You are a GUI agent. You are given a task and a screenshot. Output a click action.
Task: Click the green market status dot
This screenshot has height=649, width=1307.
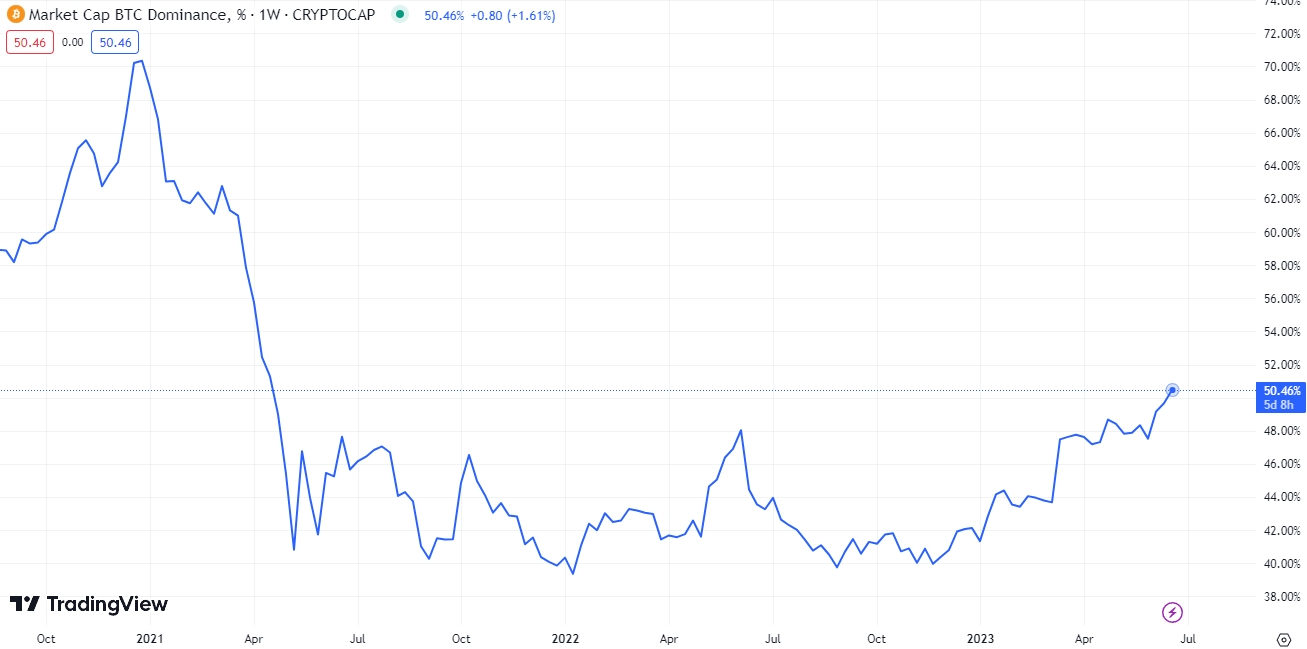[x=400, y=15]
